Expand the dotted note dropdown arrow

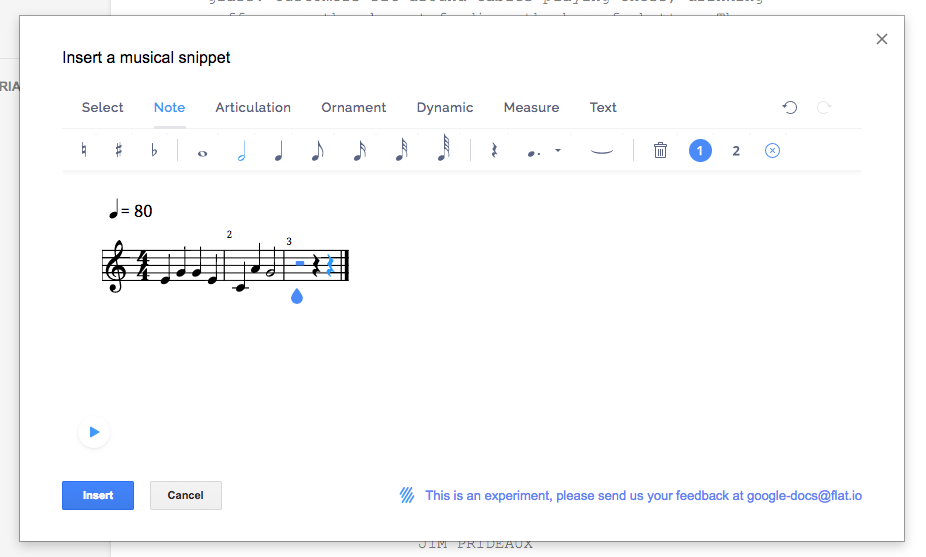coord(557,151)
